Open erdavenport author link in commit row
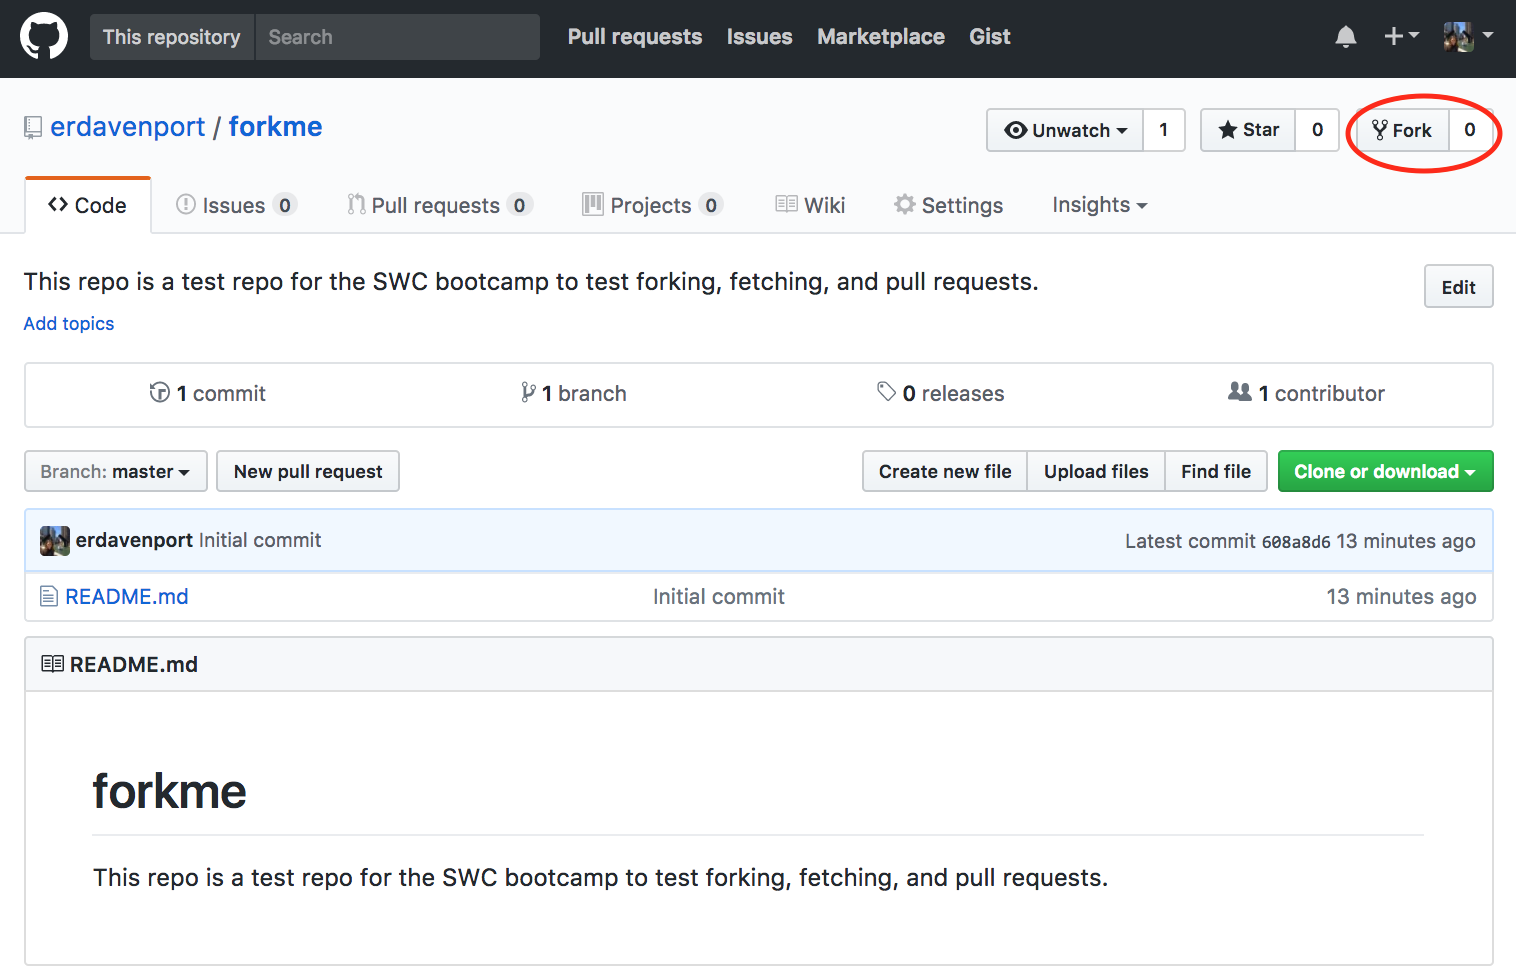Viewport: 1516px width, 980px height. [x=134, y=540]
